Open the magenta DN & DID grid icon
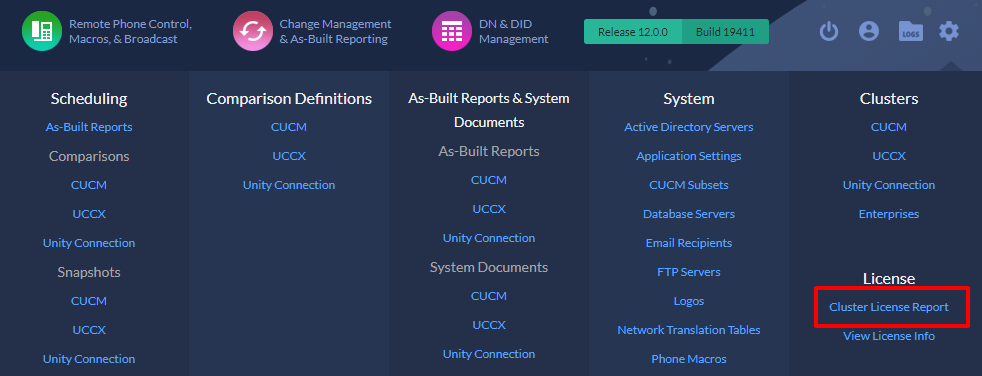 (452, 31)
